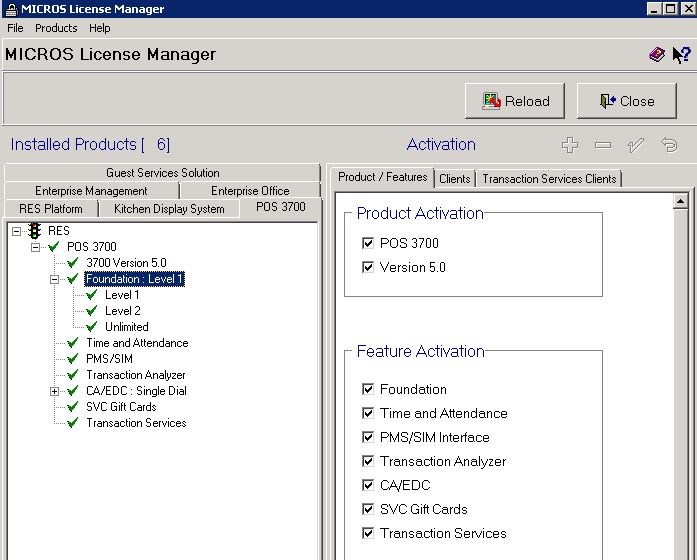Toggle the POS 3700 product checkbox
697x560 pixels.
coord(368,243)
